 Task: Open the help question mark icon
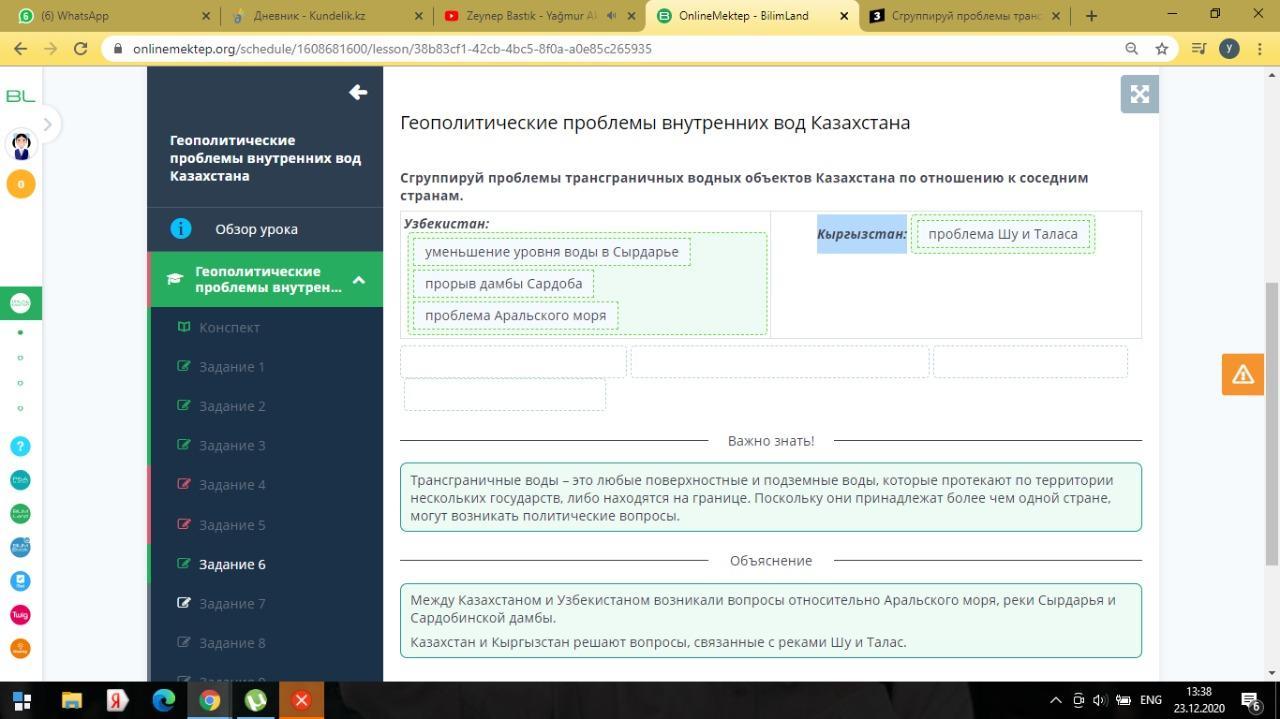[x=20, y=446]
